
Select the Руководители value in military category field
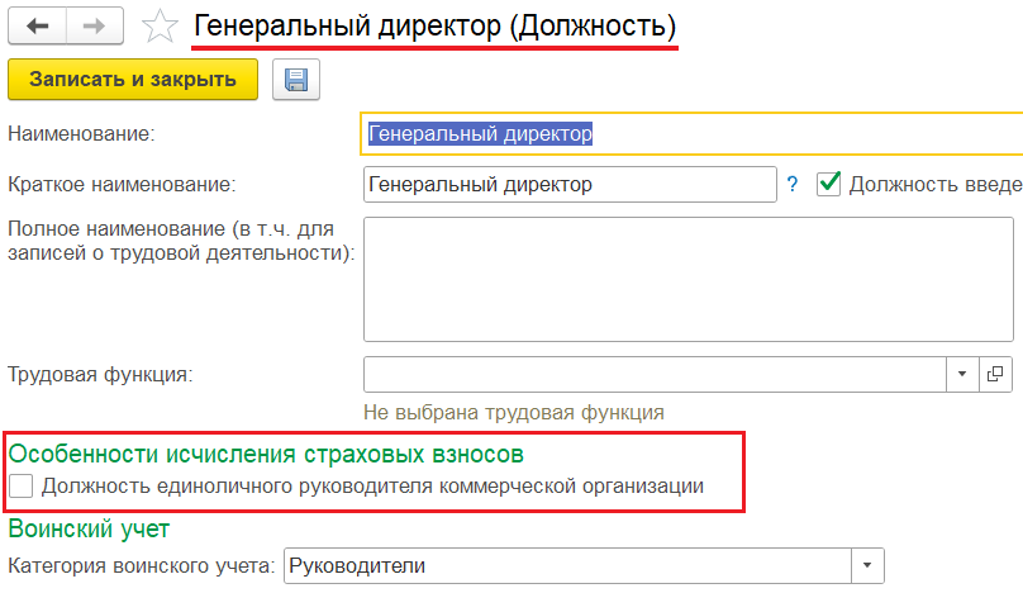point(566,566)
